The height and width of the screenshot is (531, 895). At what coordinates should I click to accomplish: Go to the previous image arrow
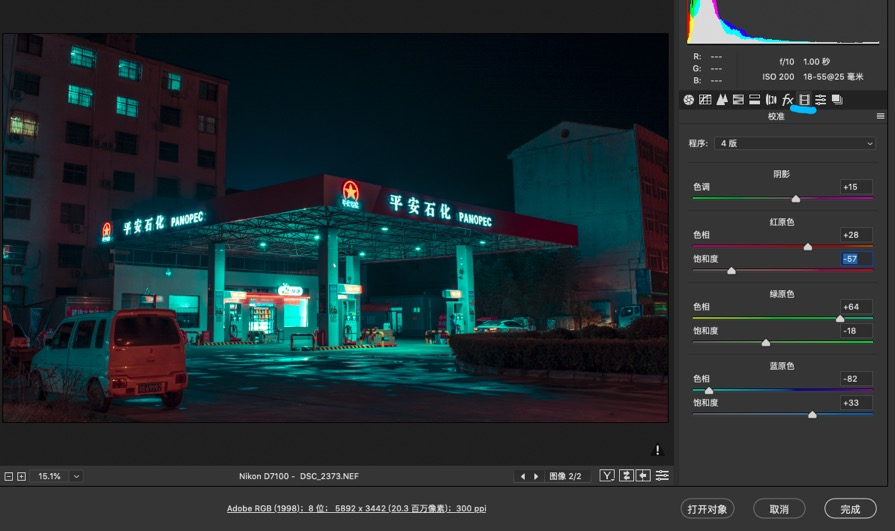point(523,476)
